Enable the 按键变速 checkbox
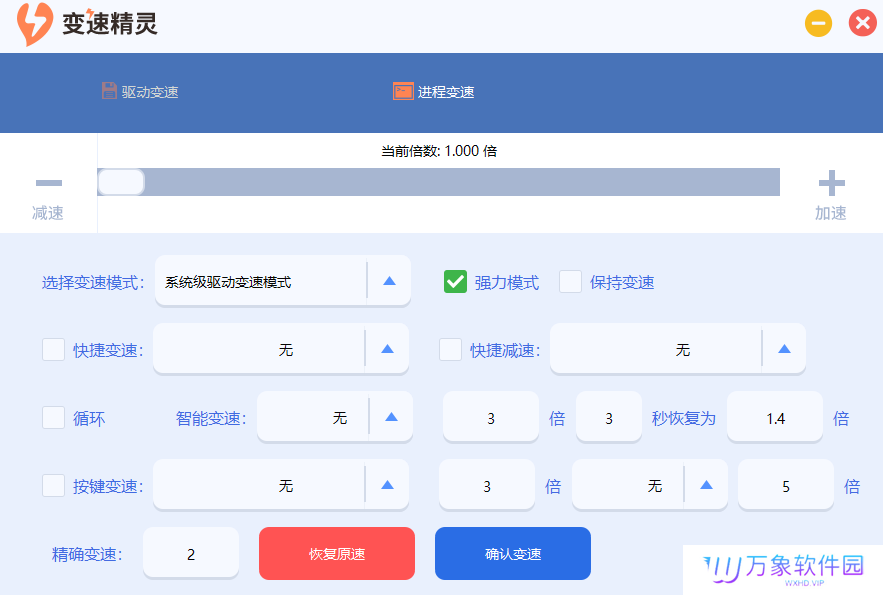Viewport: 883px width, 595px height. 53,485
